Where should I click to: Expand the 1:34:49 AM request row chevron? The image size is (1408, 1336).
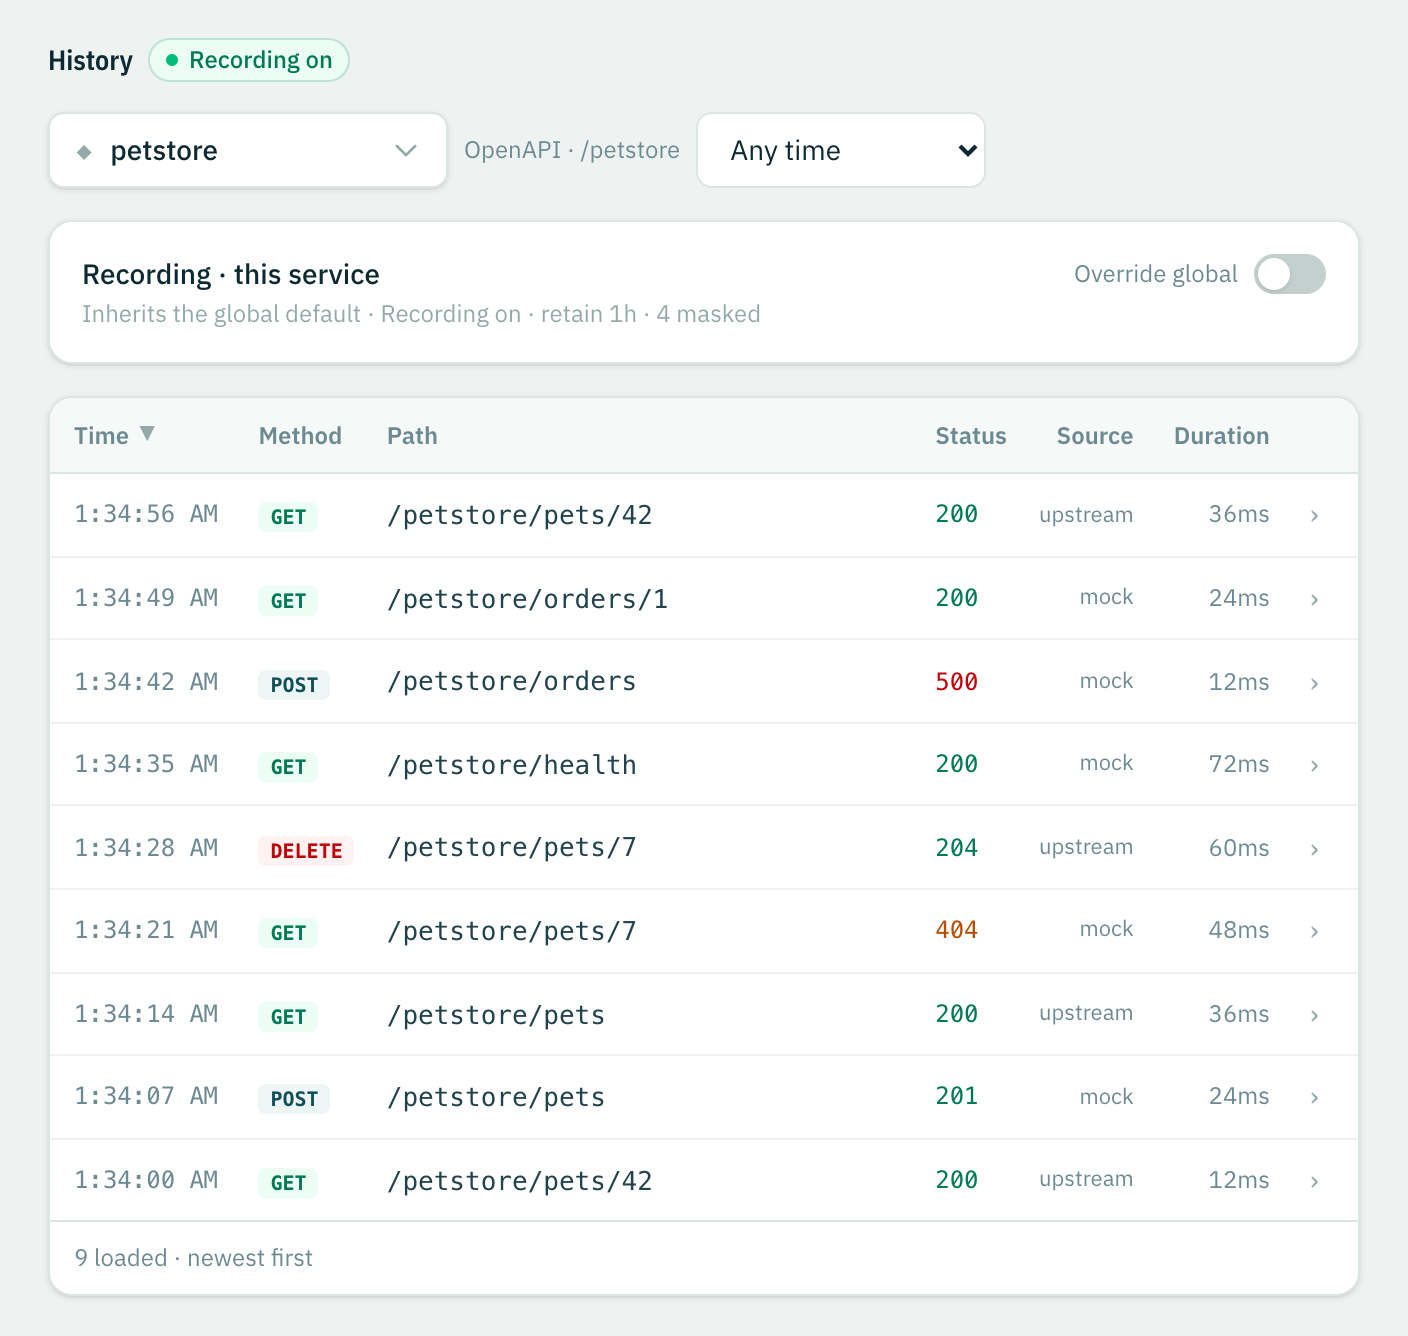(x=1314, y=599)
